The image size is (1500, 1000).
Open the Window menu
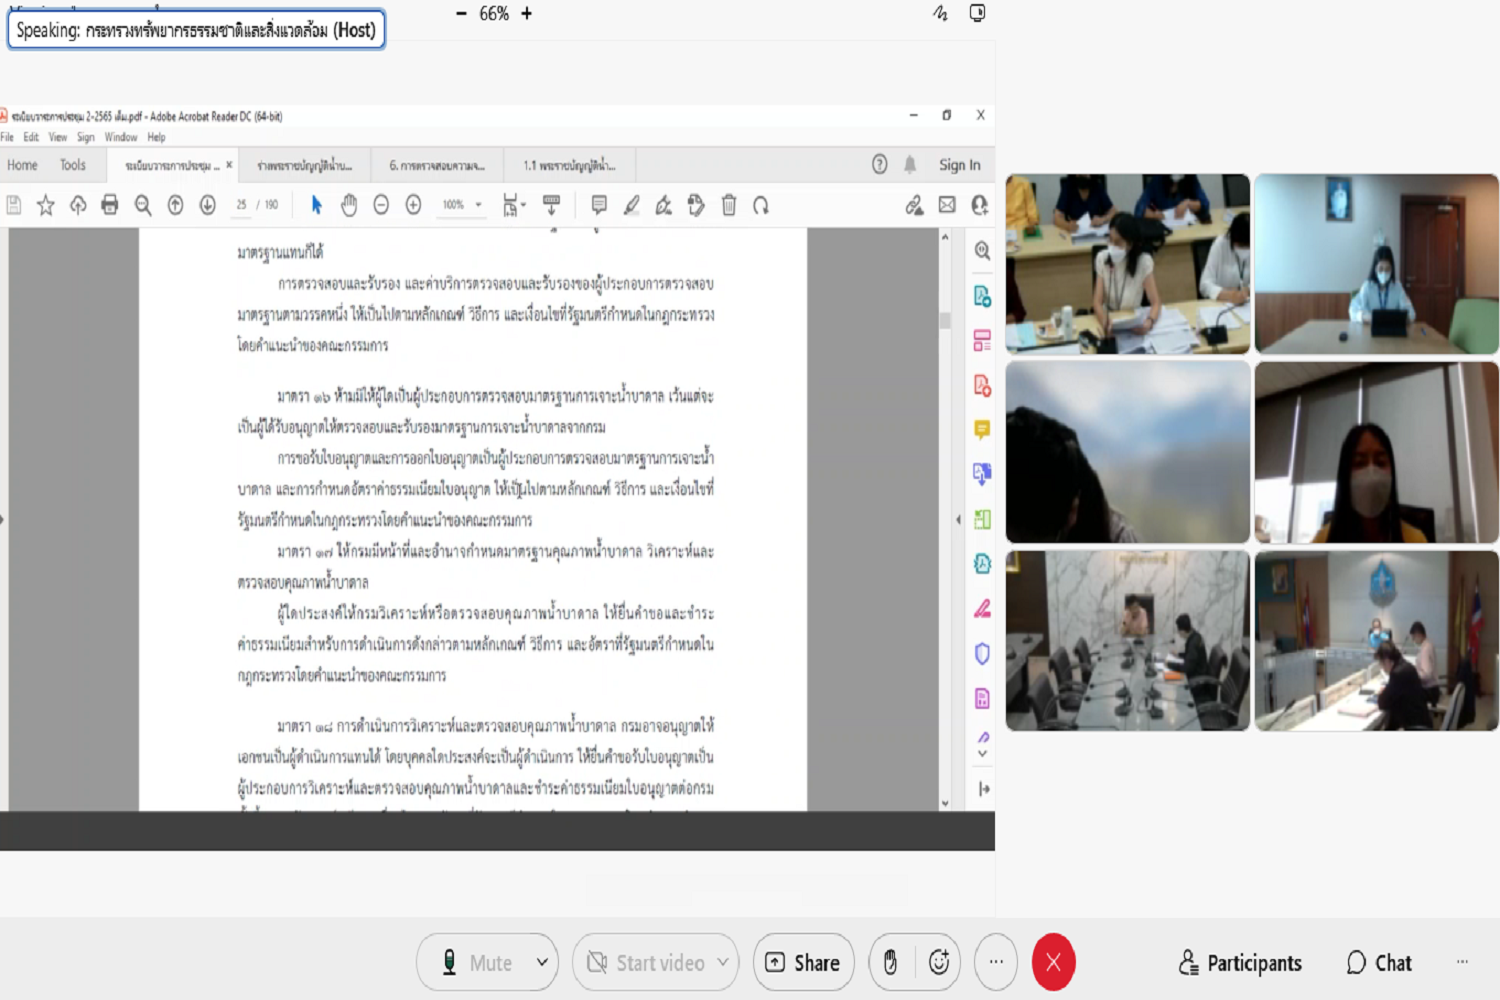click(x=121, y=137)
